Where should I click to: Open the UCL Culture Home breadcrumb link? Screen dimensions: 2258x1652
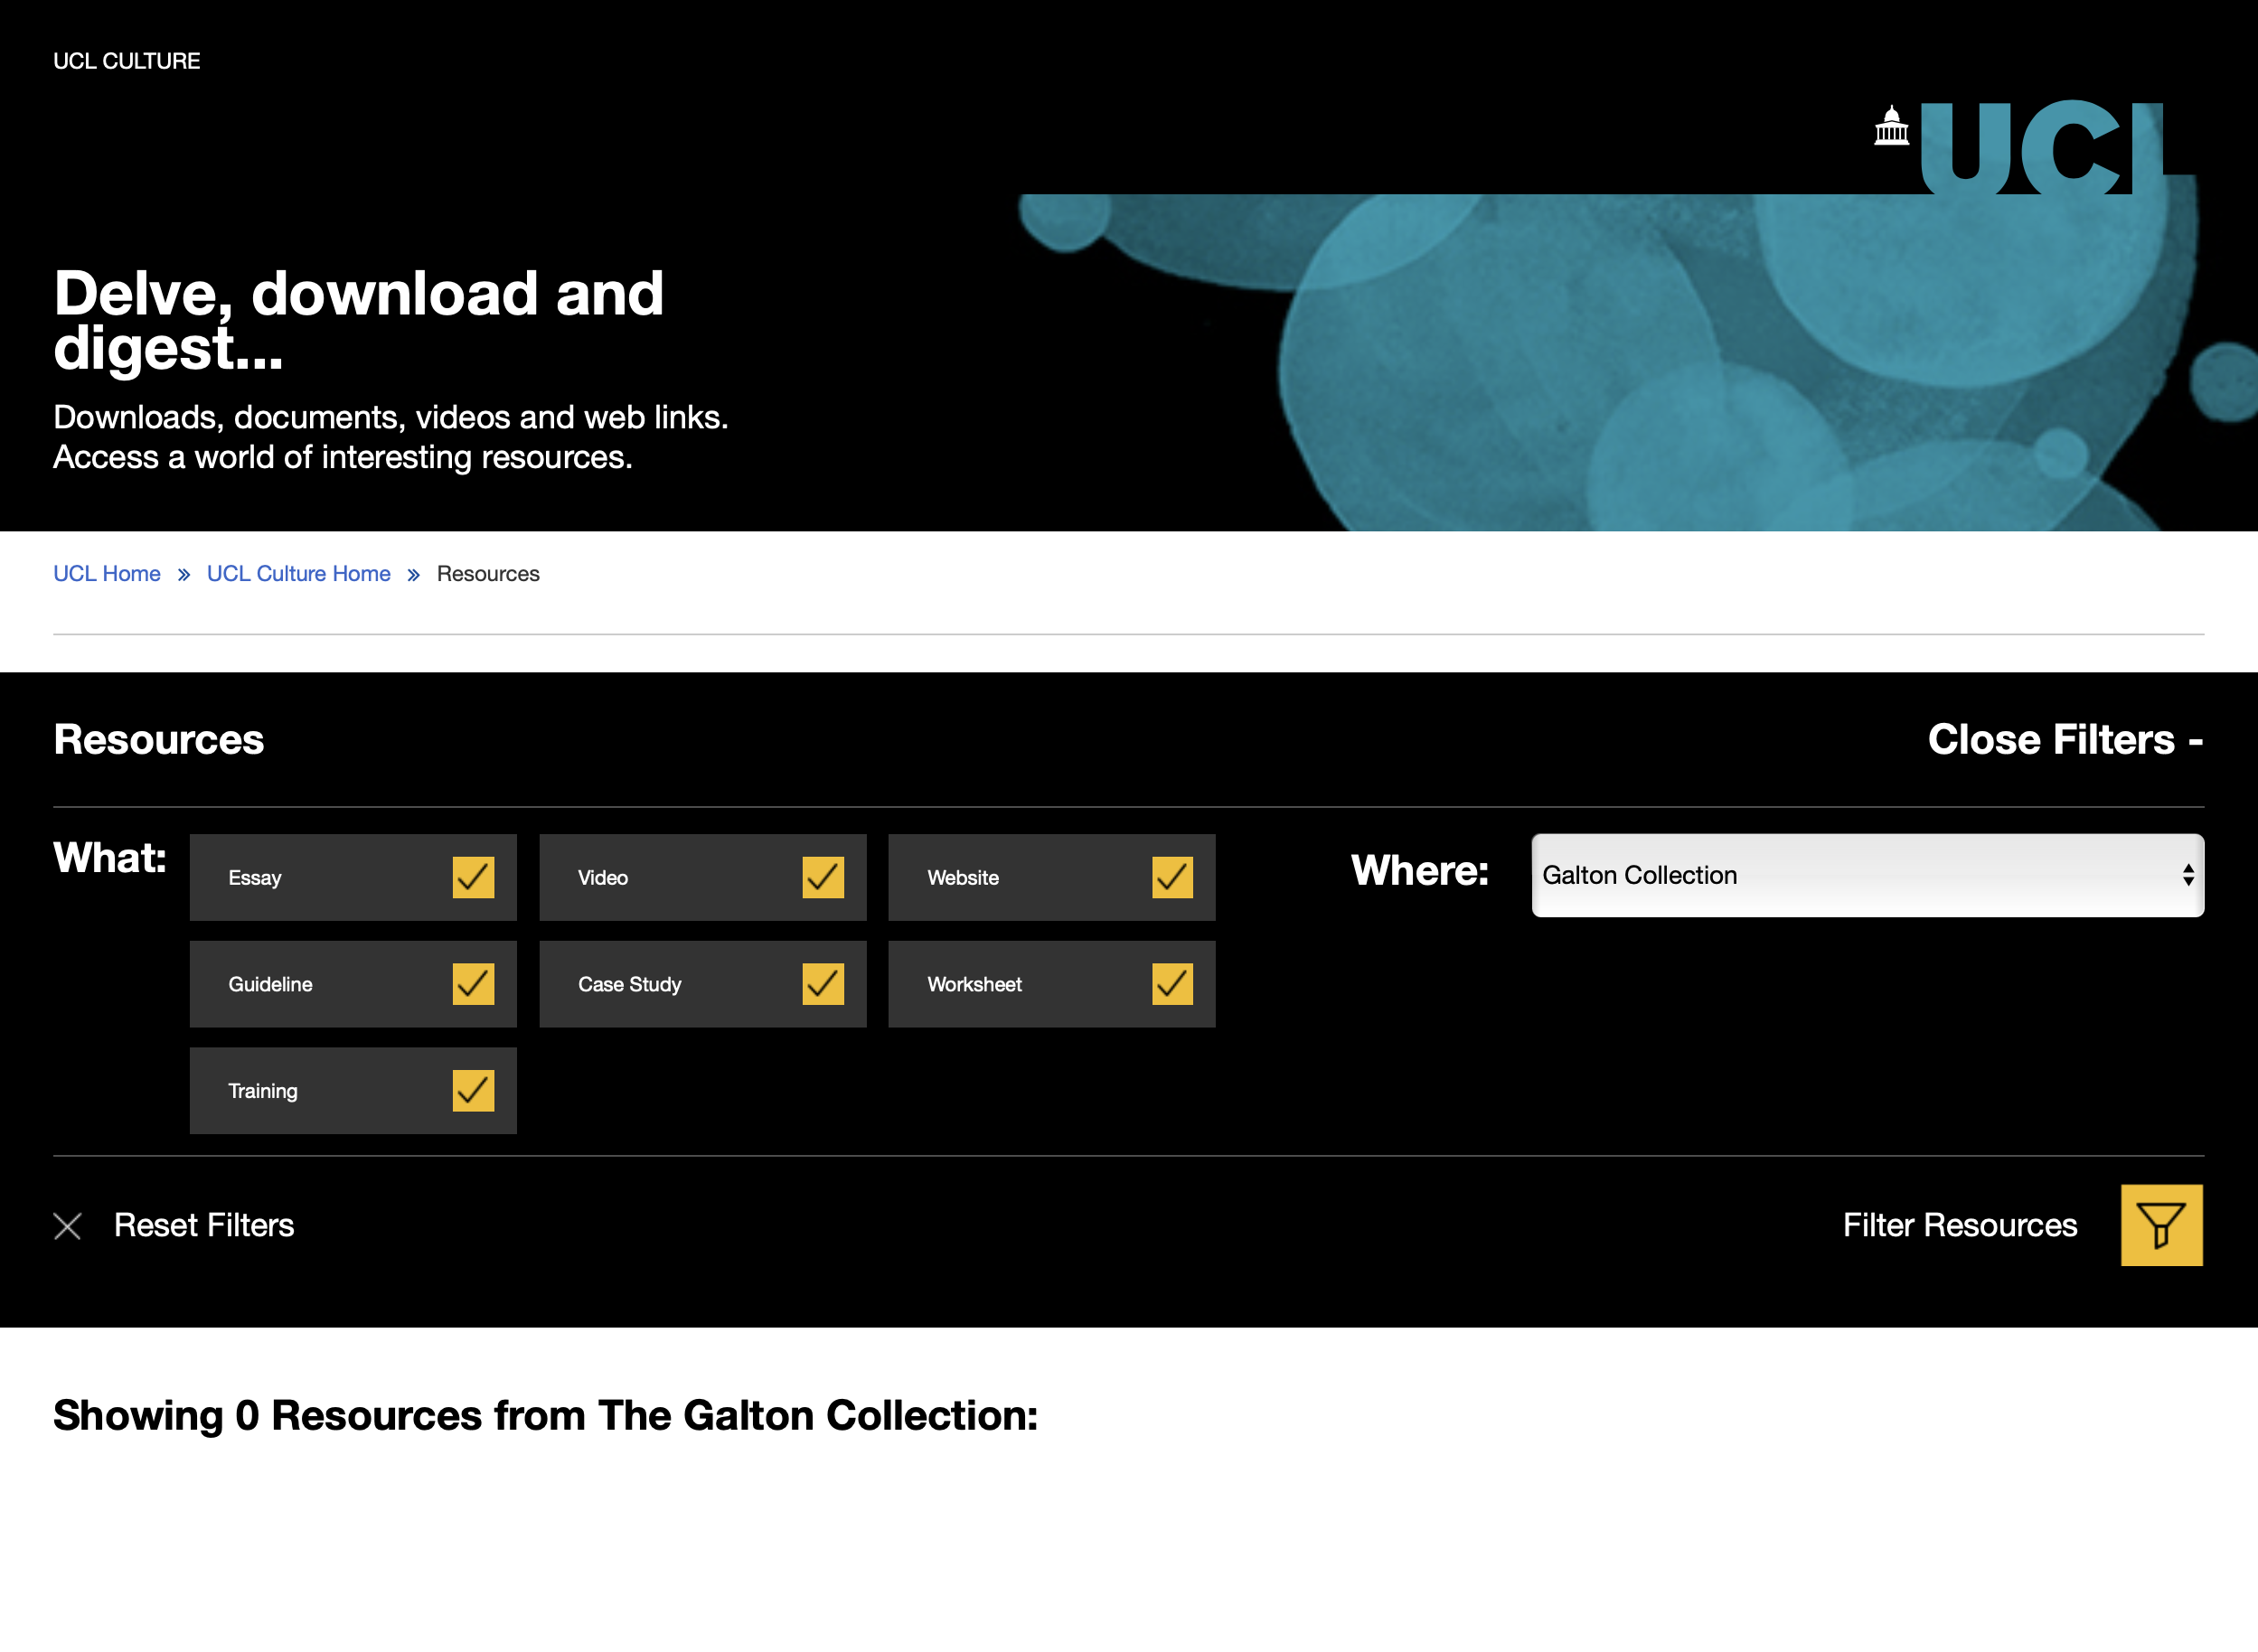coord(298,574)
